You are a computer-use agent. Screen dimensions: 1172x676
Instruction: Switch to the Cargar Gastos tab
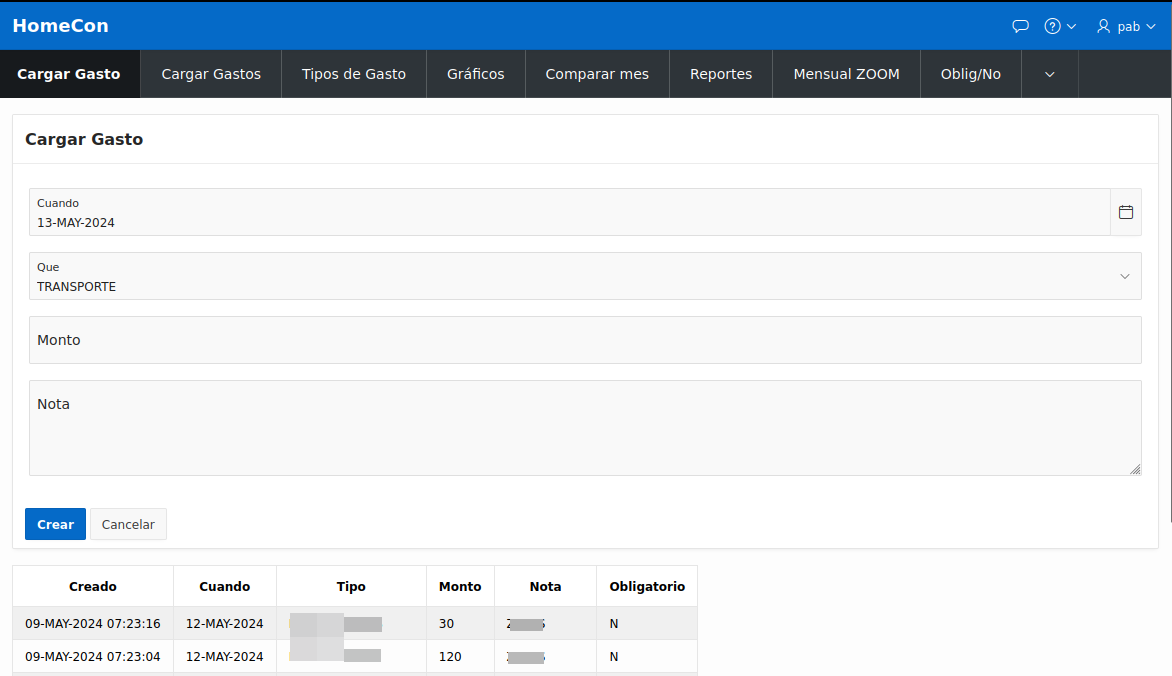point(210,73)
